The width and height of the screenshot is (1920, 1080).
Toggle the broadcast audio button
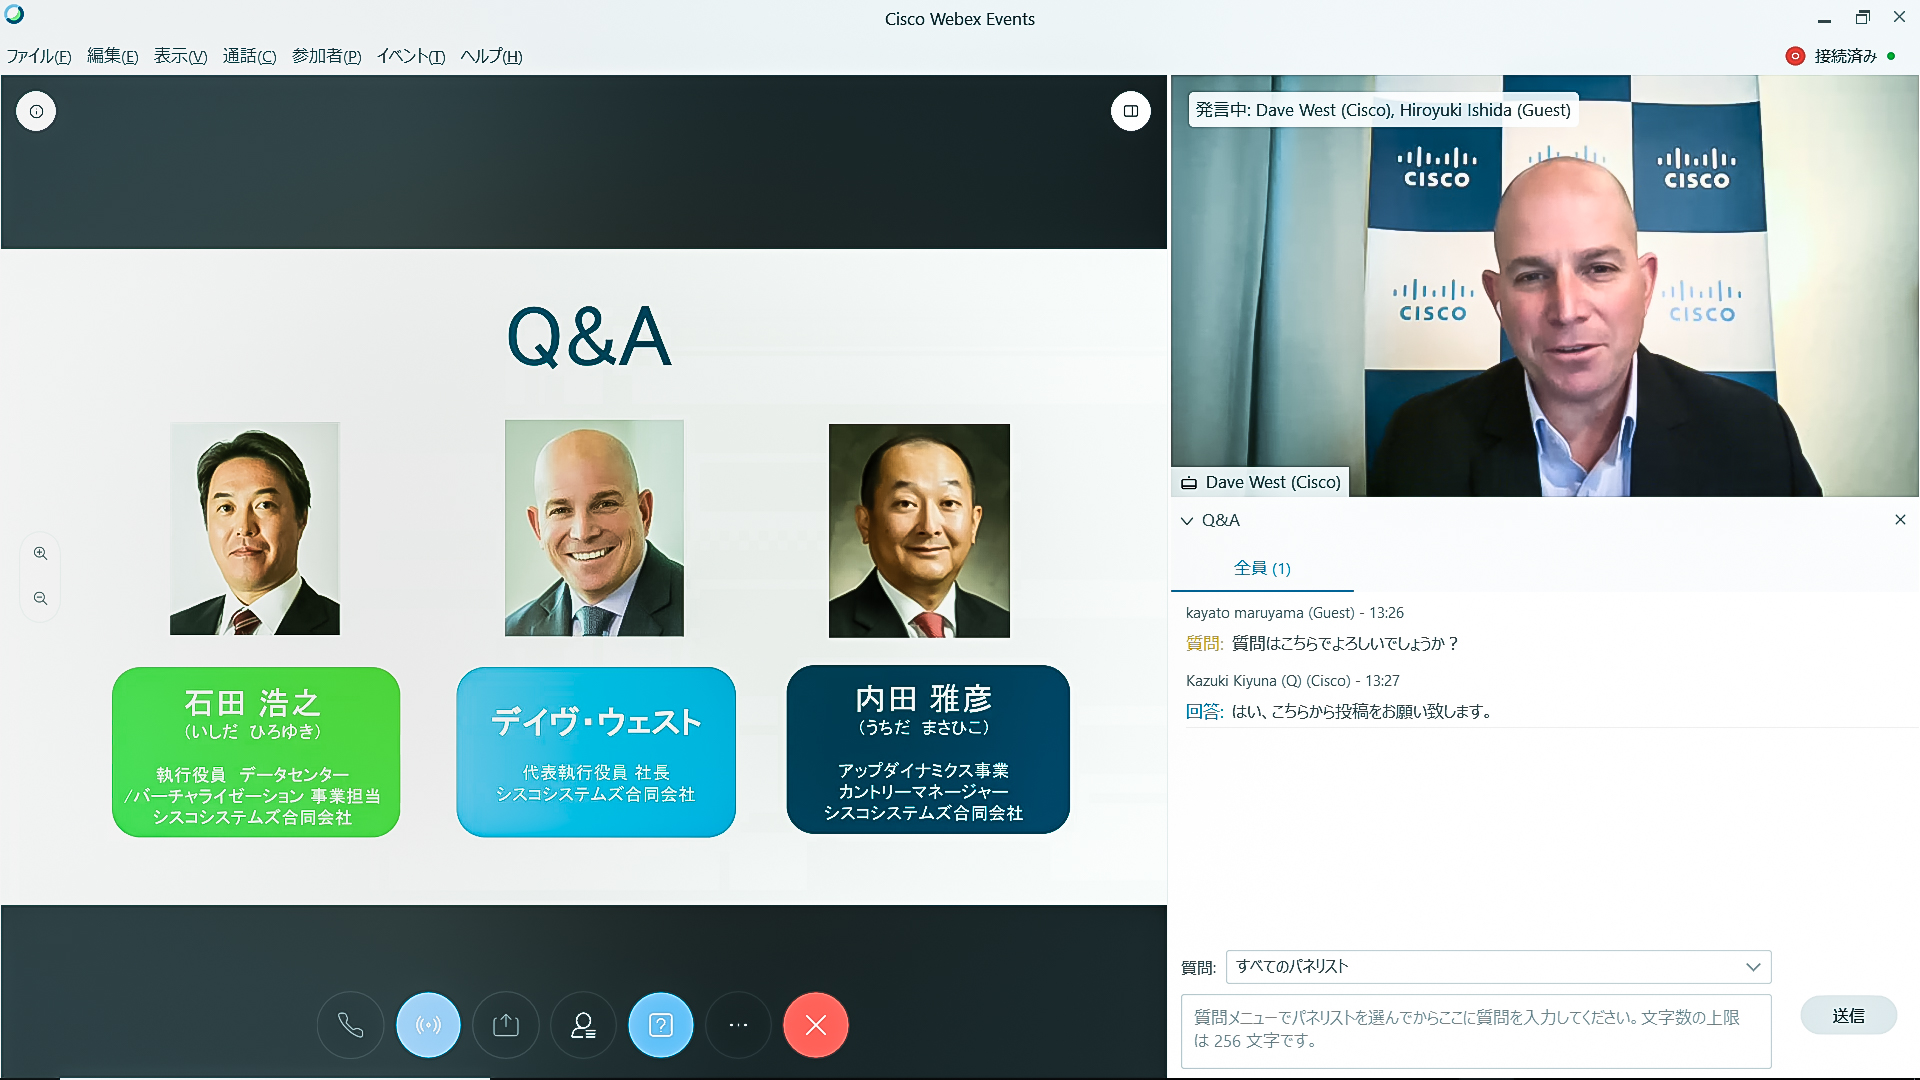point(428,1025)
